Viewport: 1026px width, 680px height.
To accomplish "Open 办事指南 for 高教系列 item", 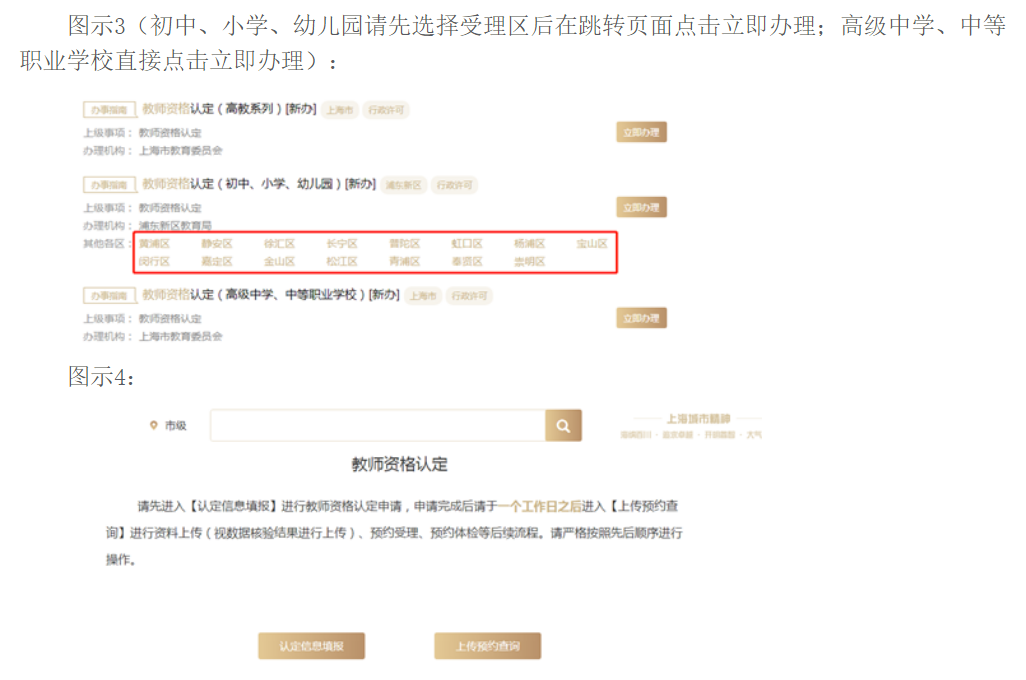I will pos(109,110).
